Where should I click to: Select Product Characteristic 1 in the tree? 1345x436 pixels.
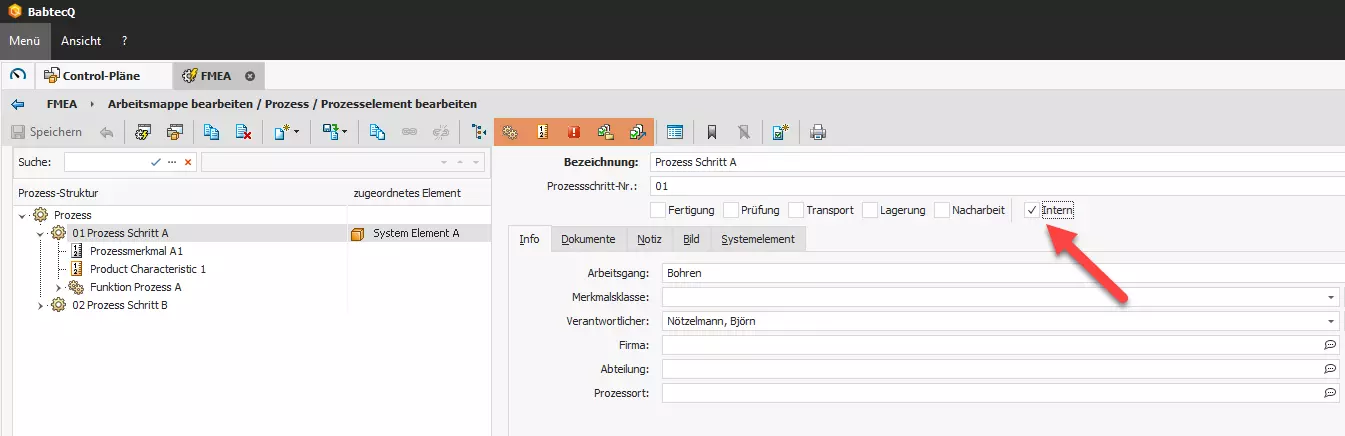[147, 269]
